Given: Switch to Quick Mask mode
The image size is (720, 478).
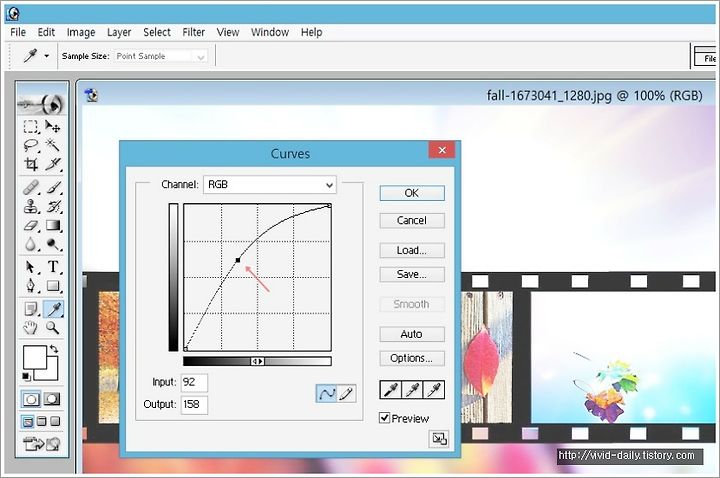Looking at the screenshot, I should pos(52,399).
